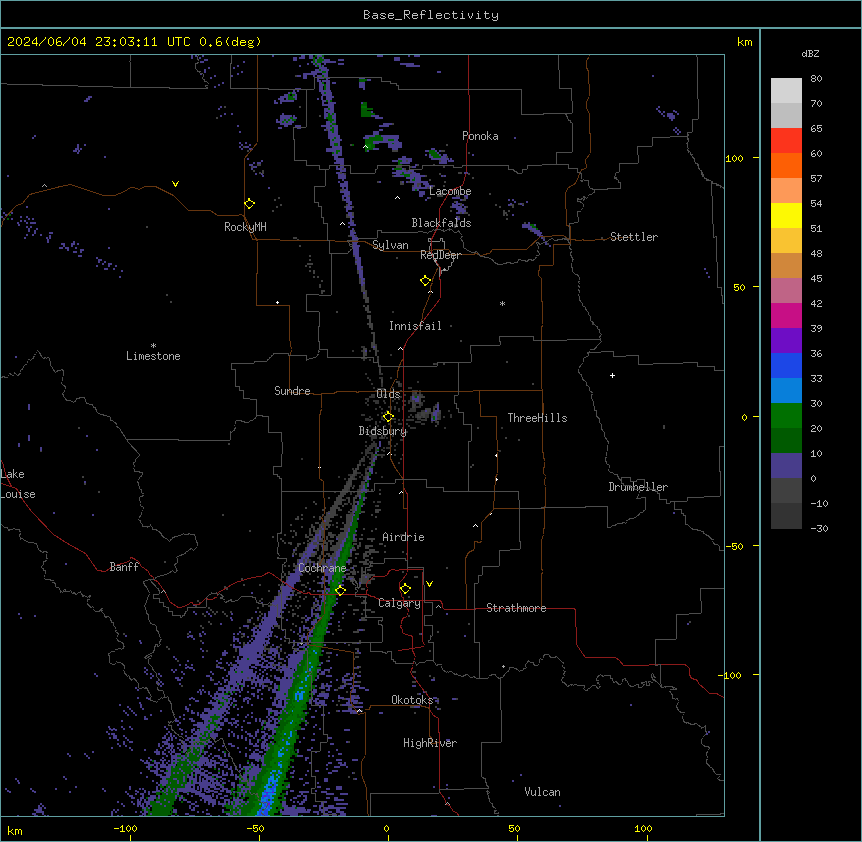This screenshot has height=842, width=862.
Task: Pick the red 60-65 dBZ legend swatch
Action: 786,141
